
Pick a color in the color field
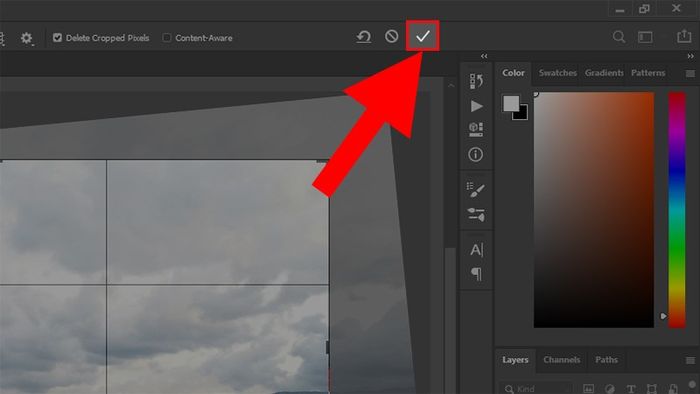click(594, 210)
